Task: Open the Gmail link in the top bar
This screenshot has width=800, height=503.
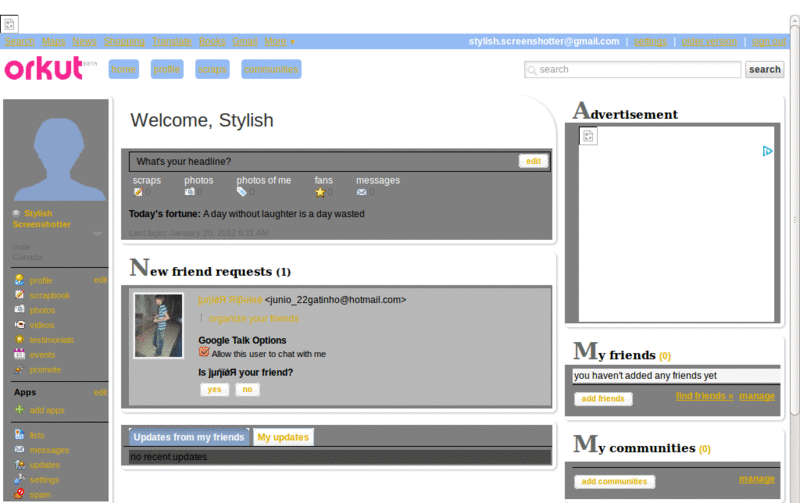Action: click(x=245, y=41)
